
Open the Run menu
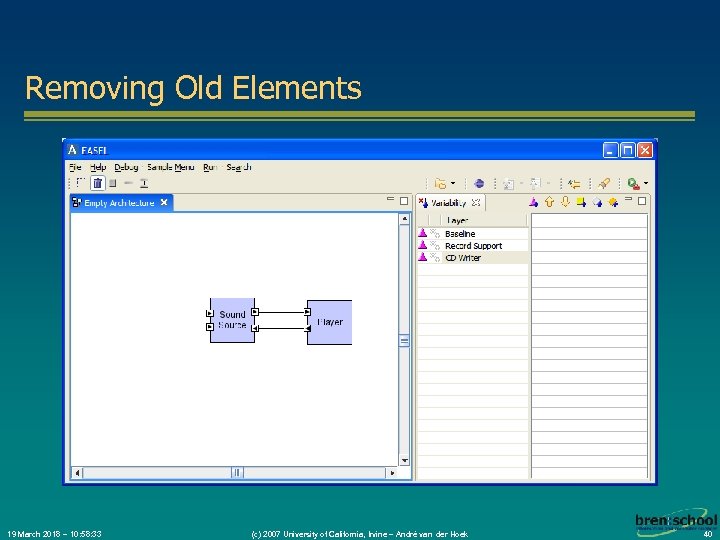coord(210,167)
